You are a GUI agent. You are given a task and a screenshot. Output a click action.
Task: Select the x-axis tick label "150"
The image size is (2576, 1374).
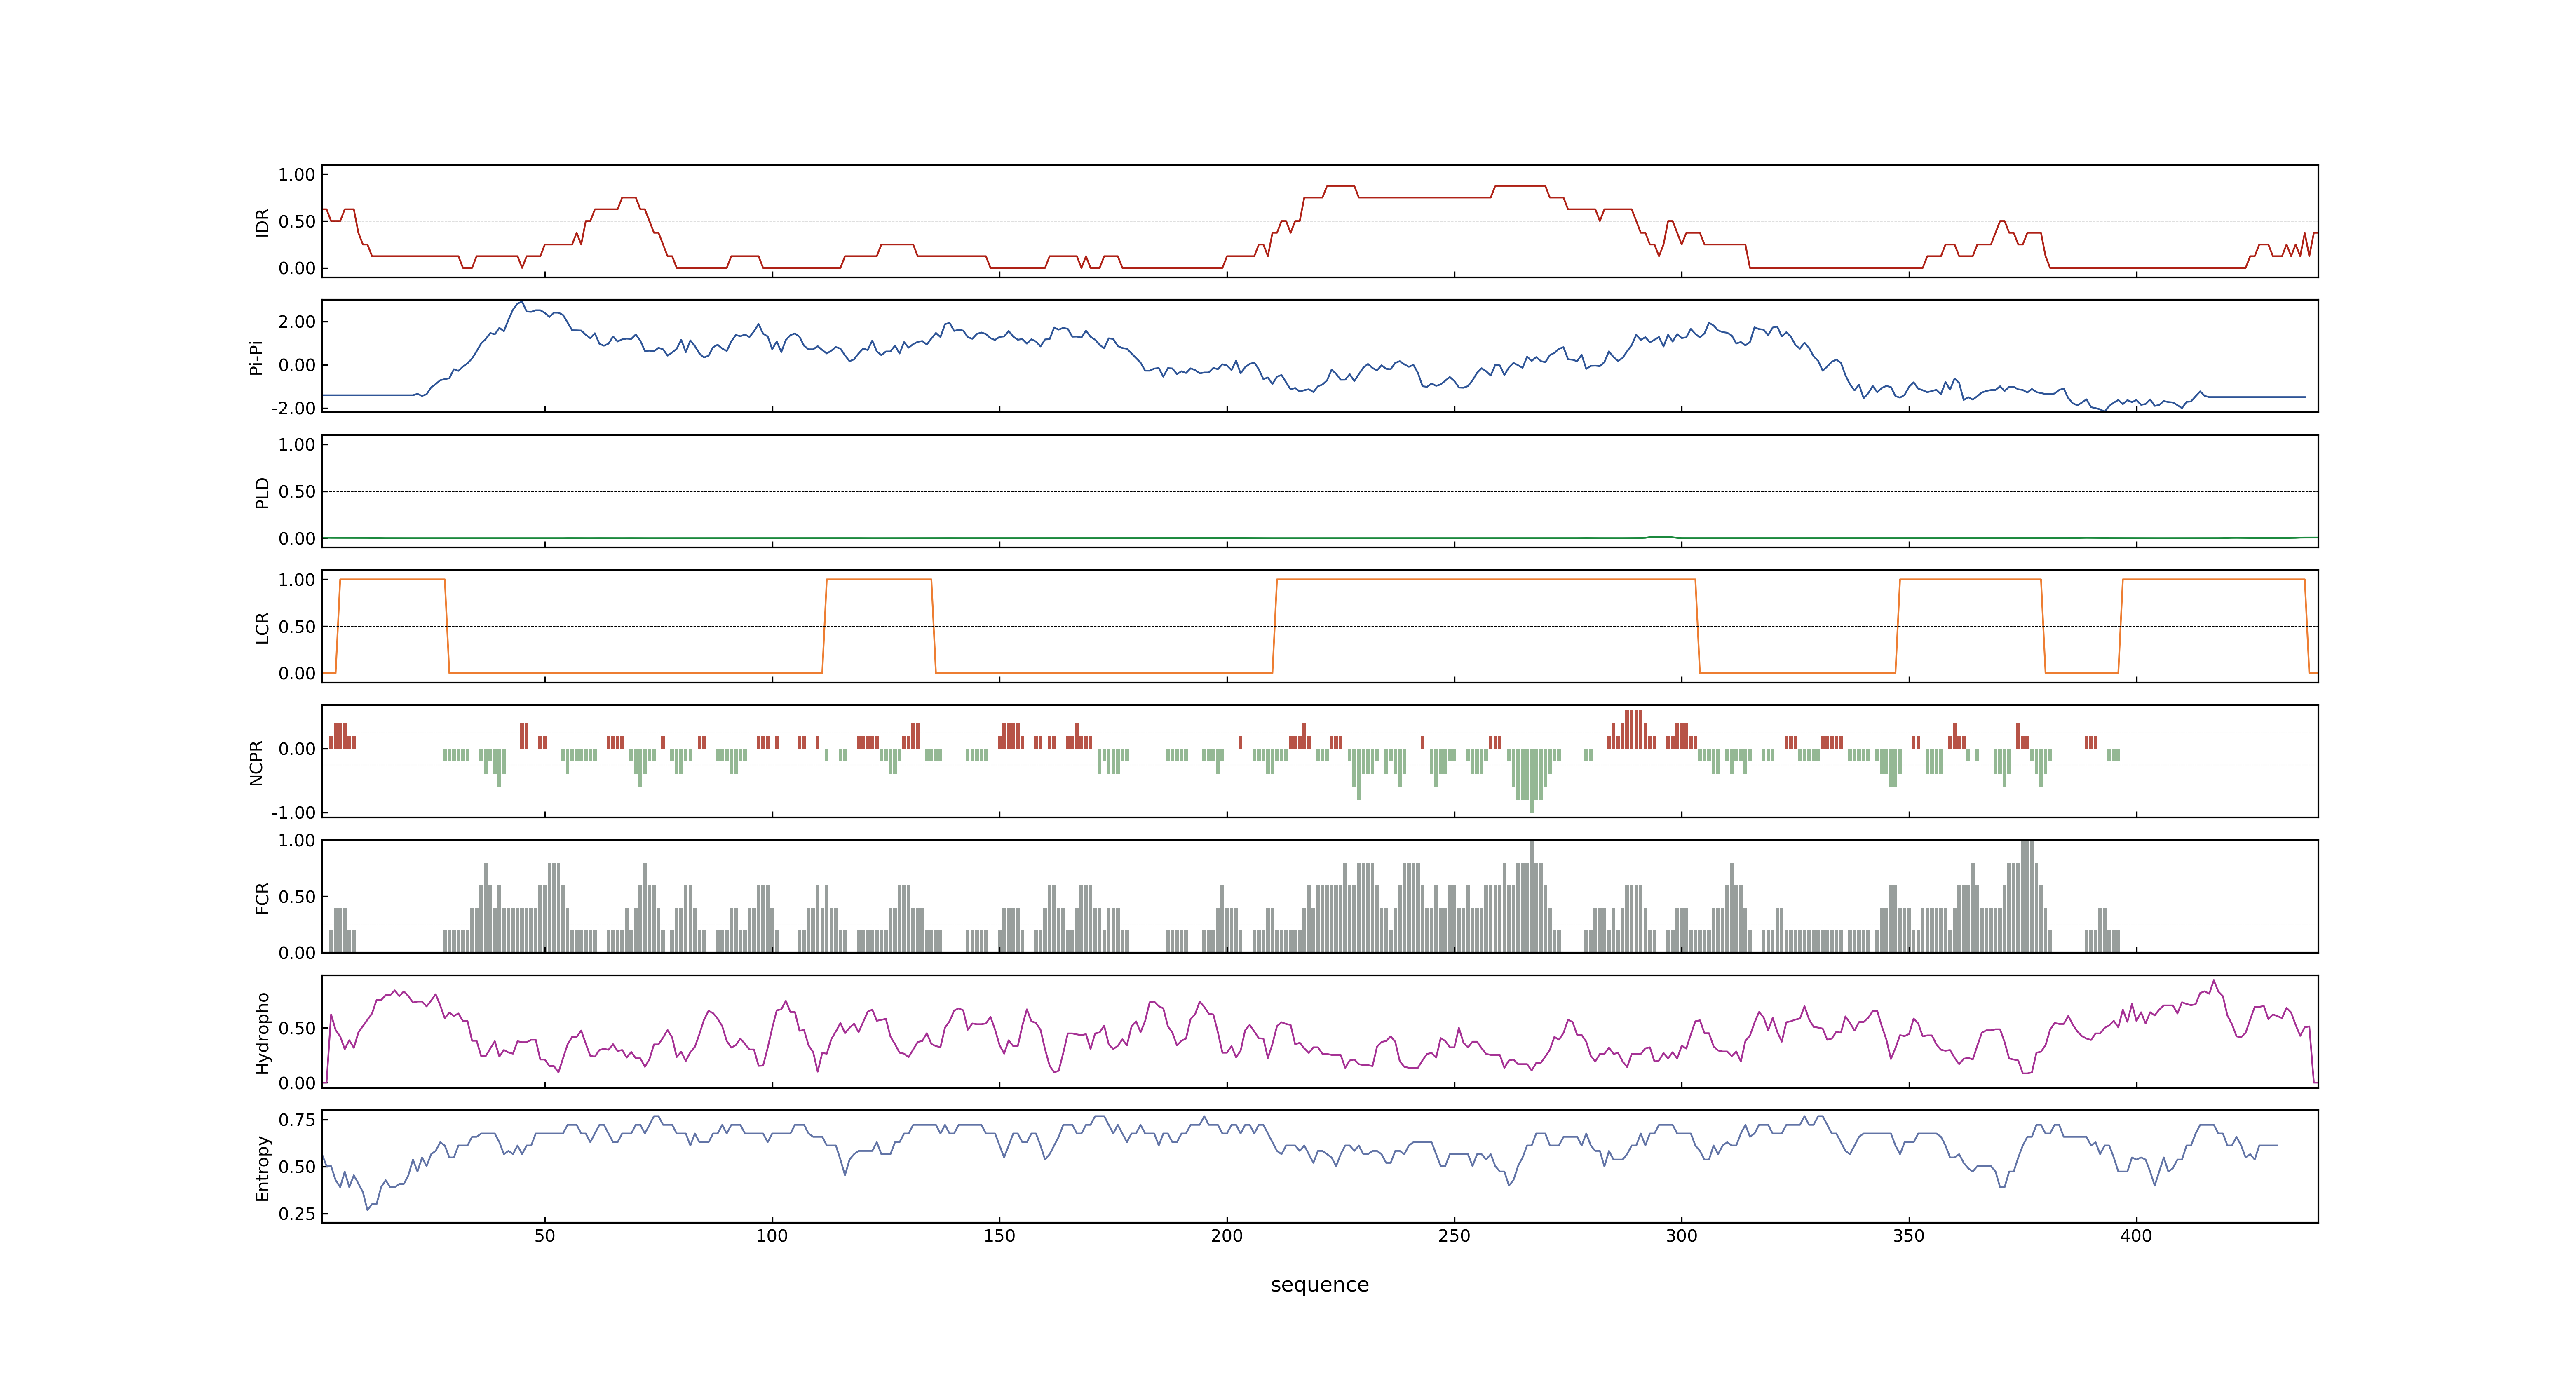(999, 1236)
